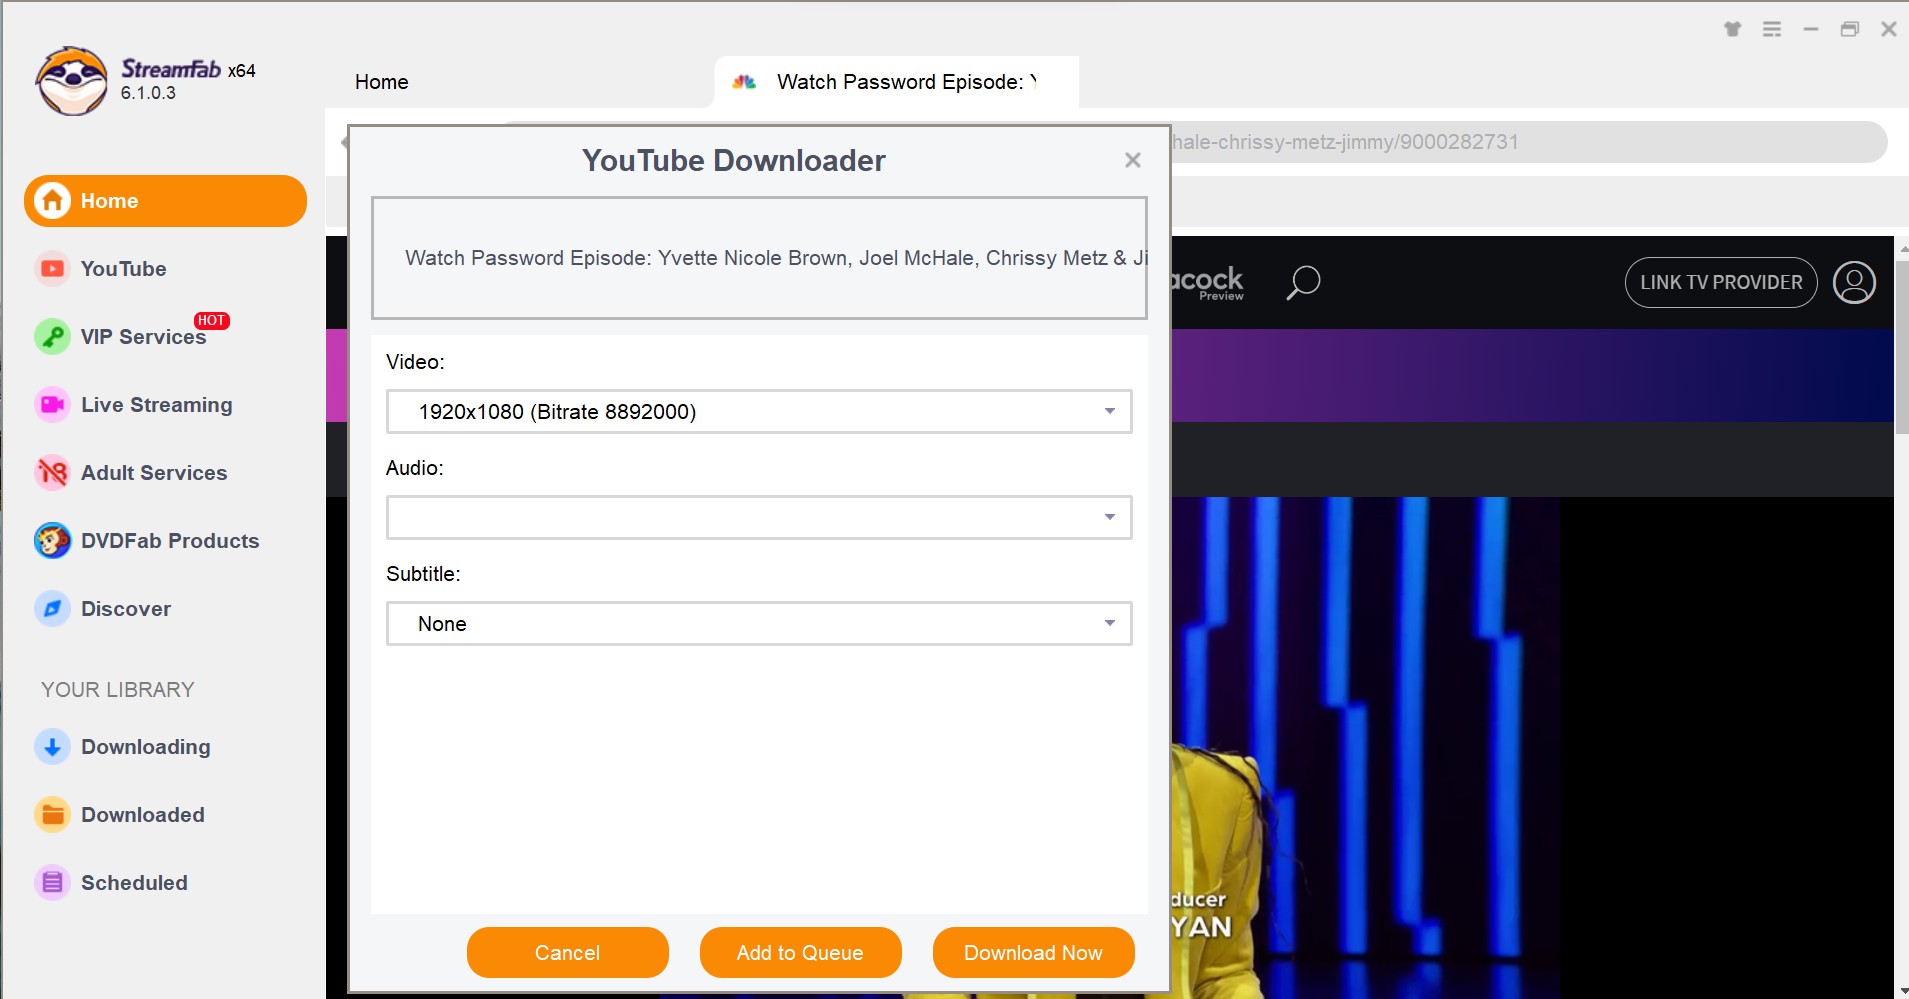Click the Downloading arrow icon
The image size is (1909, 999).
pyautogui.click(x=52, y=747)
